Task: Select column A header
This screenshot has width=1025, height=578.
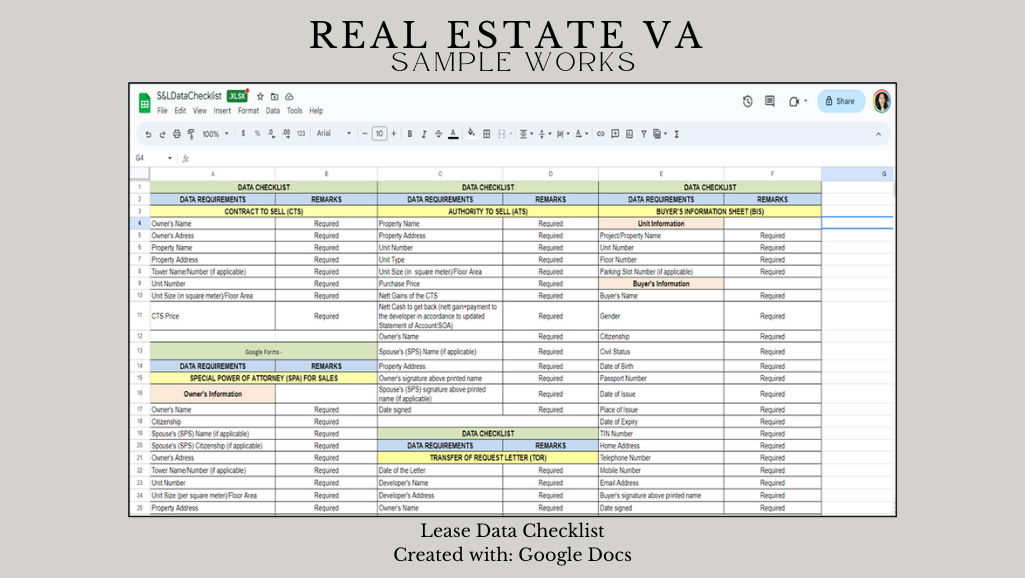Action: 212,174
